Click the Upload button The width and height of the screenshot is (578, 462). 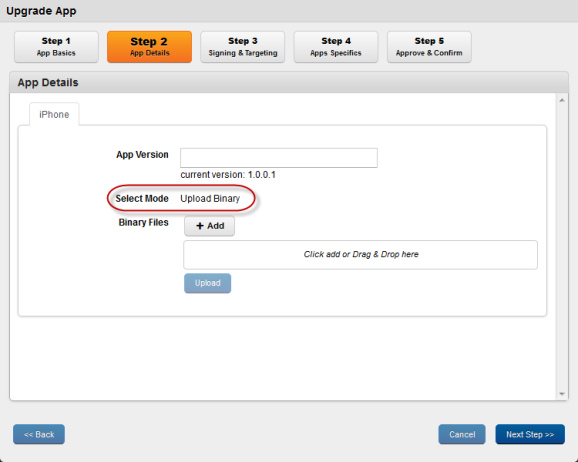[x=208, y=283]
